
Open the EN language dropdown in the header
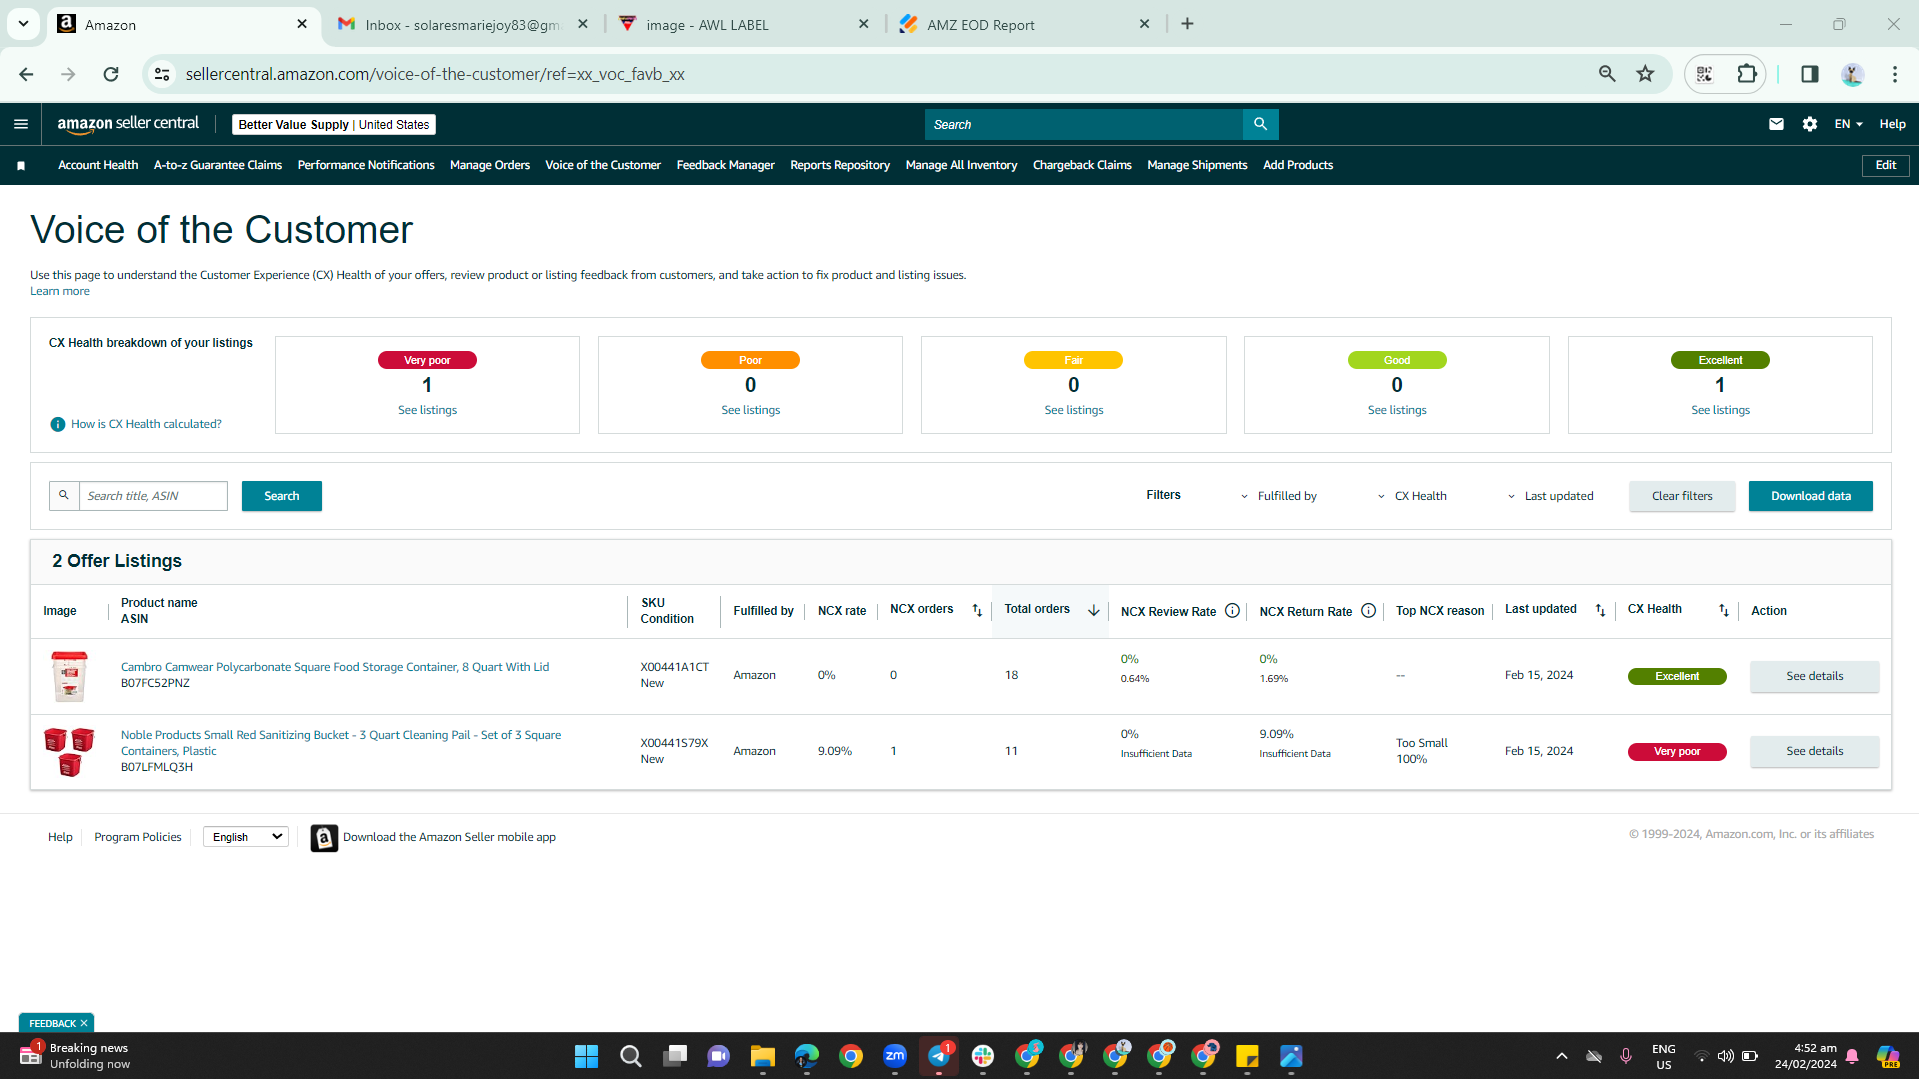(x=1848, y=124)
